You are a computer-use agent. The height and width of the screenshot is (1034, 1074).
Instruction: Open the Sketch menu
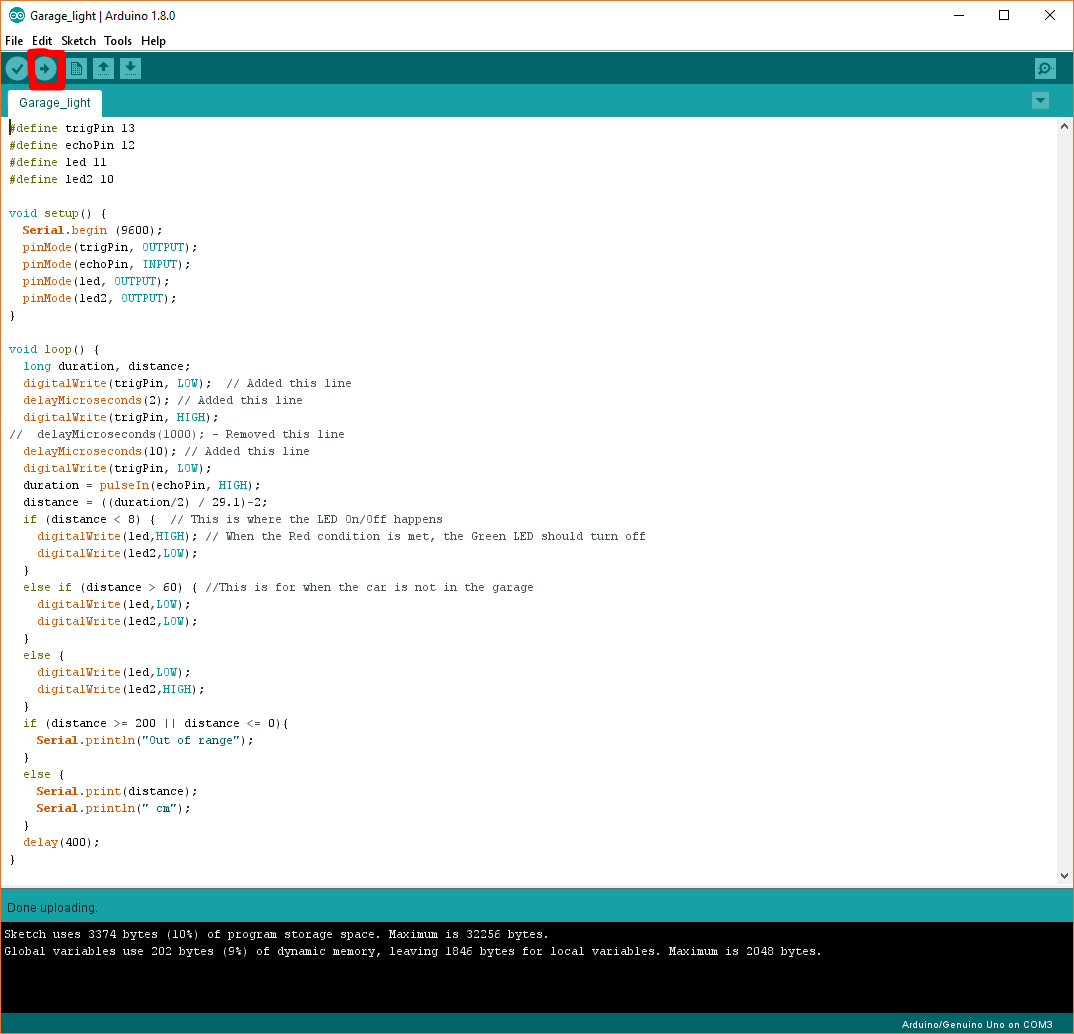click(x=78, y=41)
